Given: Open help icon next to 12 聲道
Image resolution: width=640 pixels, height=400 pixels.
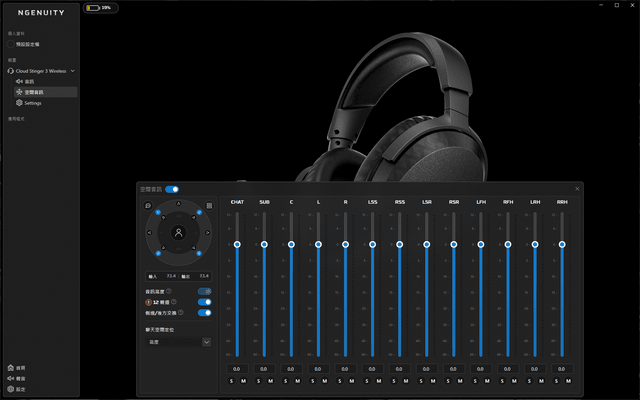Looking at the screenshot, I should click(173, 302).
